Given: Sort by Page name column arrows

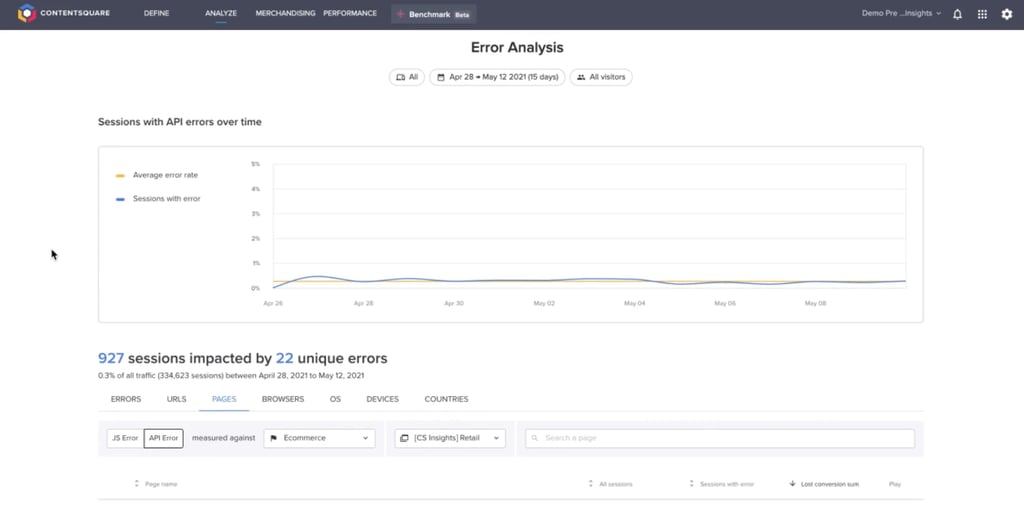Looking at the screenshot, I should click(x=137, y=484).
